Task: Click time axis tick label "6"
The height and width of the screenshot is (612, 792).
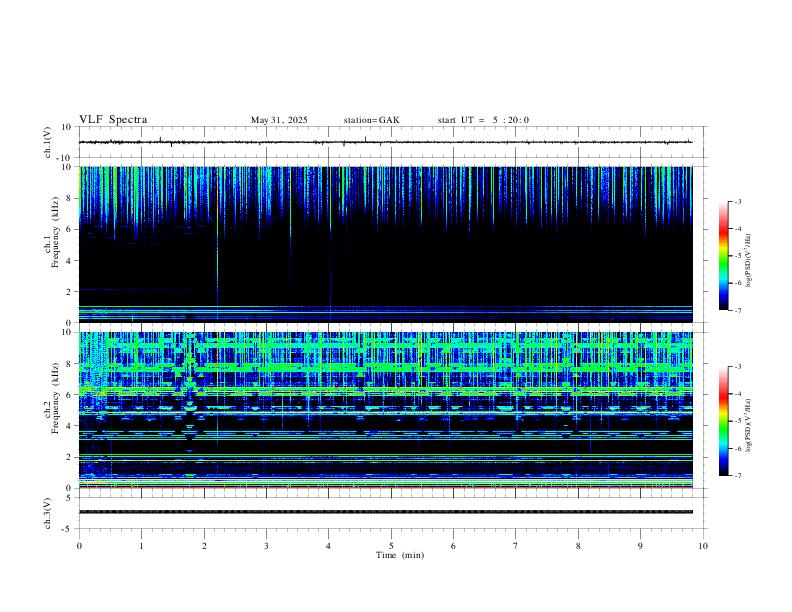Action: [454, 546]
